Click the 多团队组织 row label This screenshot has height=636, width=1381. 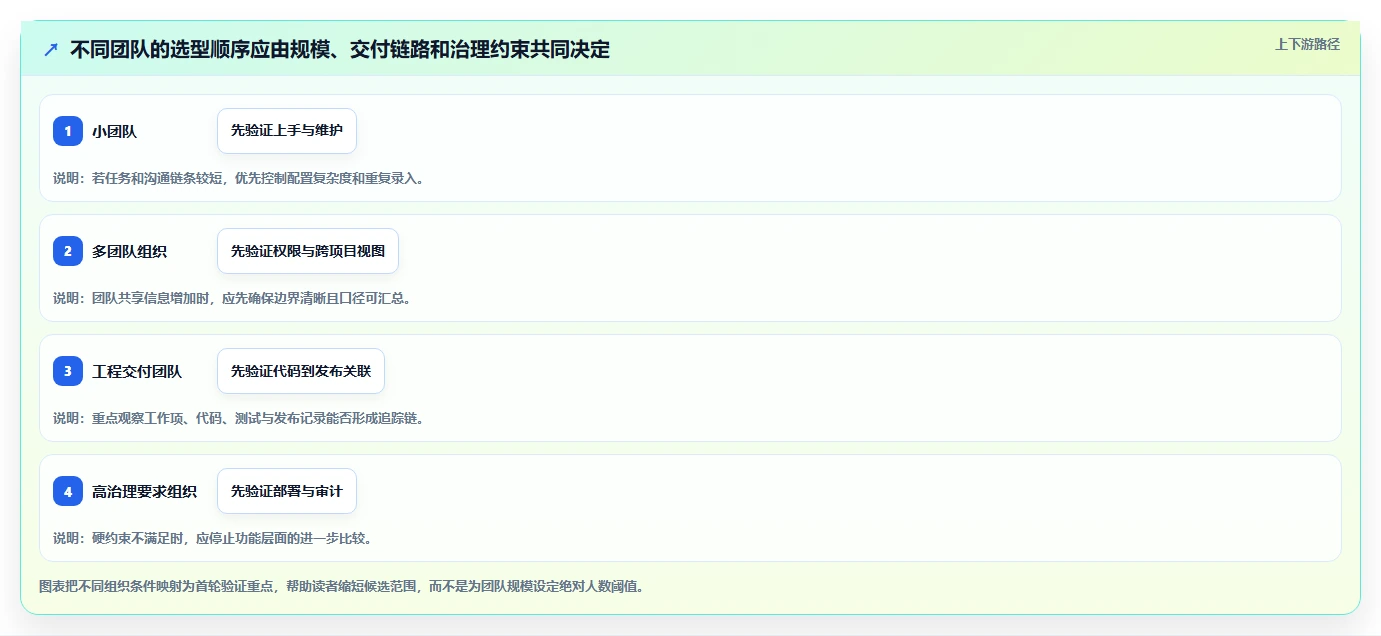pos(129,251)
